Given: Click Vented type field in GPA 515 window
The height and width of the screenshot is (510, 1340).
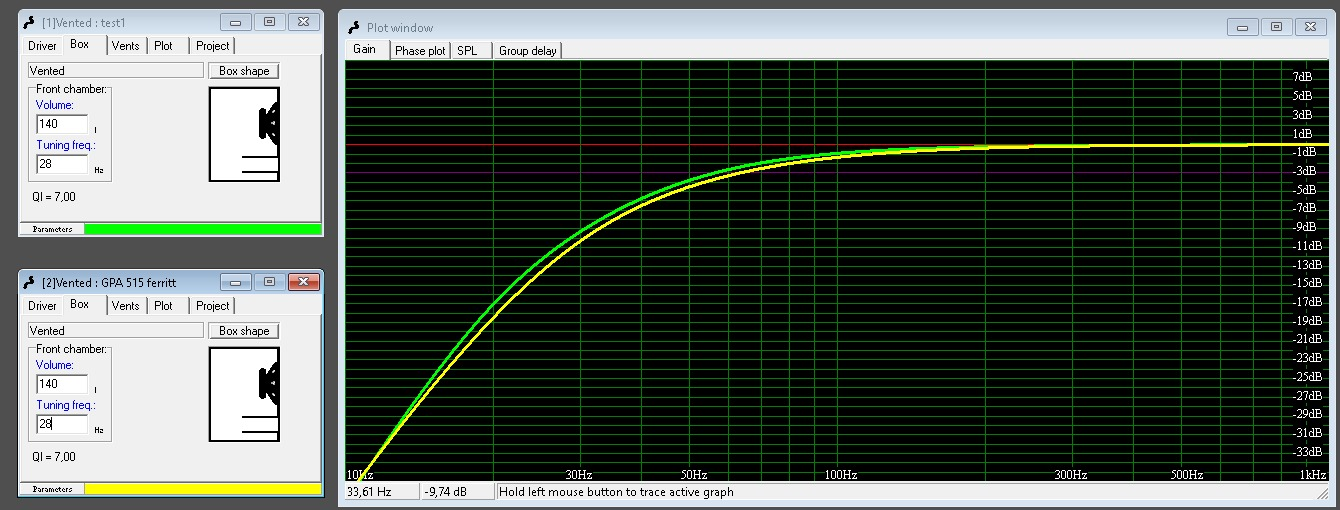Looking at the screenshot, I should pos(116,331).
